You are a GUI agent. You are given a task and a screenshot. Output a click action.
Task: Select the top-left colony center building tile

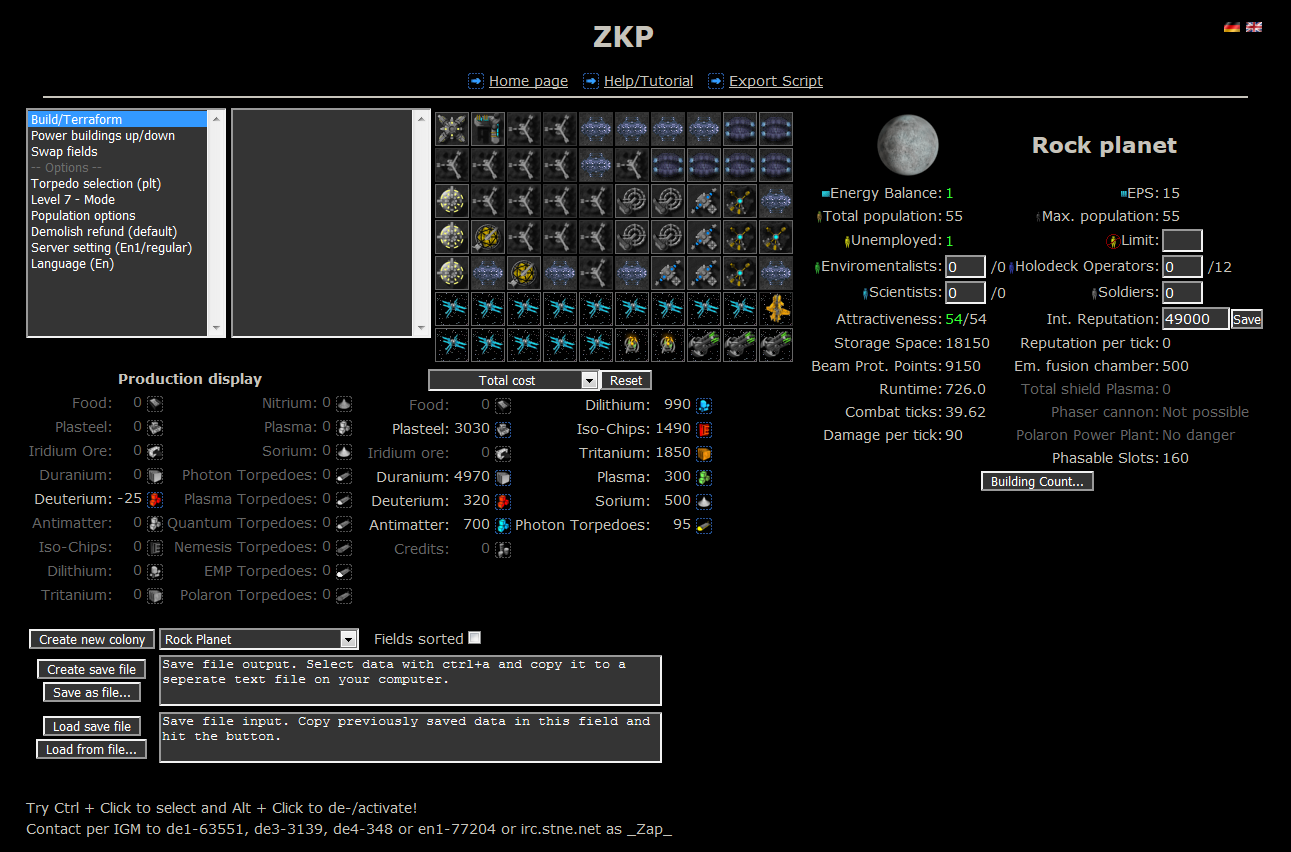[x=452, y=129]
